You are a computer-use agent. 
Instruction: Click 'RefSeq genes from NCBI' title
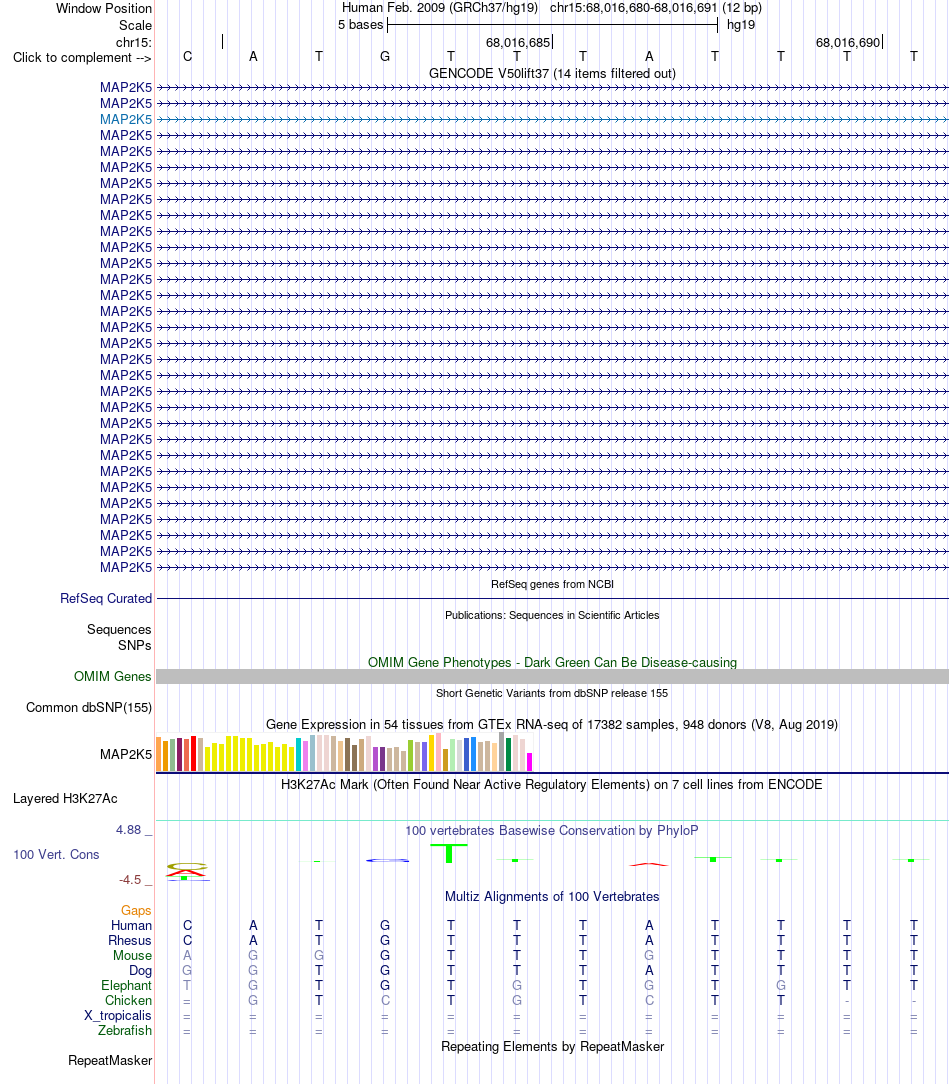[552, 585]
